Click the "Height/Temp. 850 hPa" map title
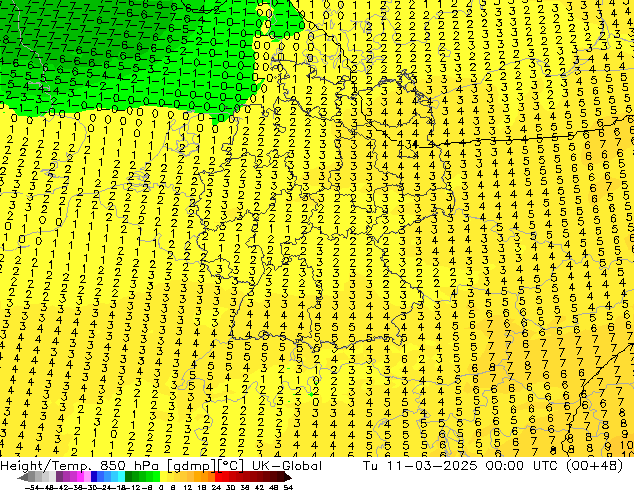 [81, 466]
